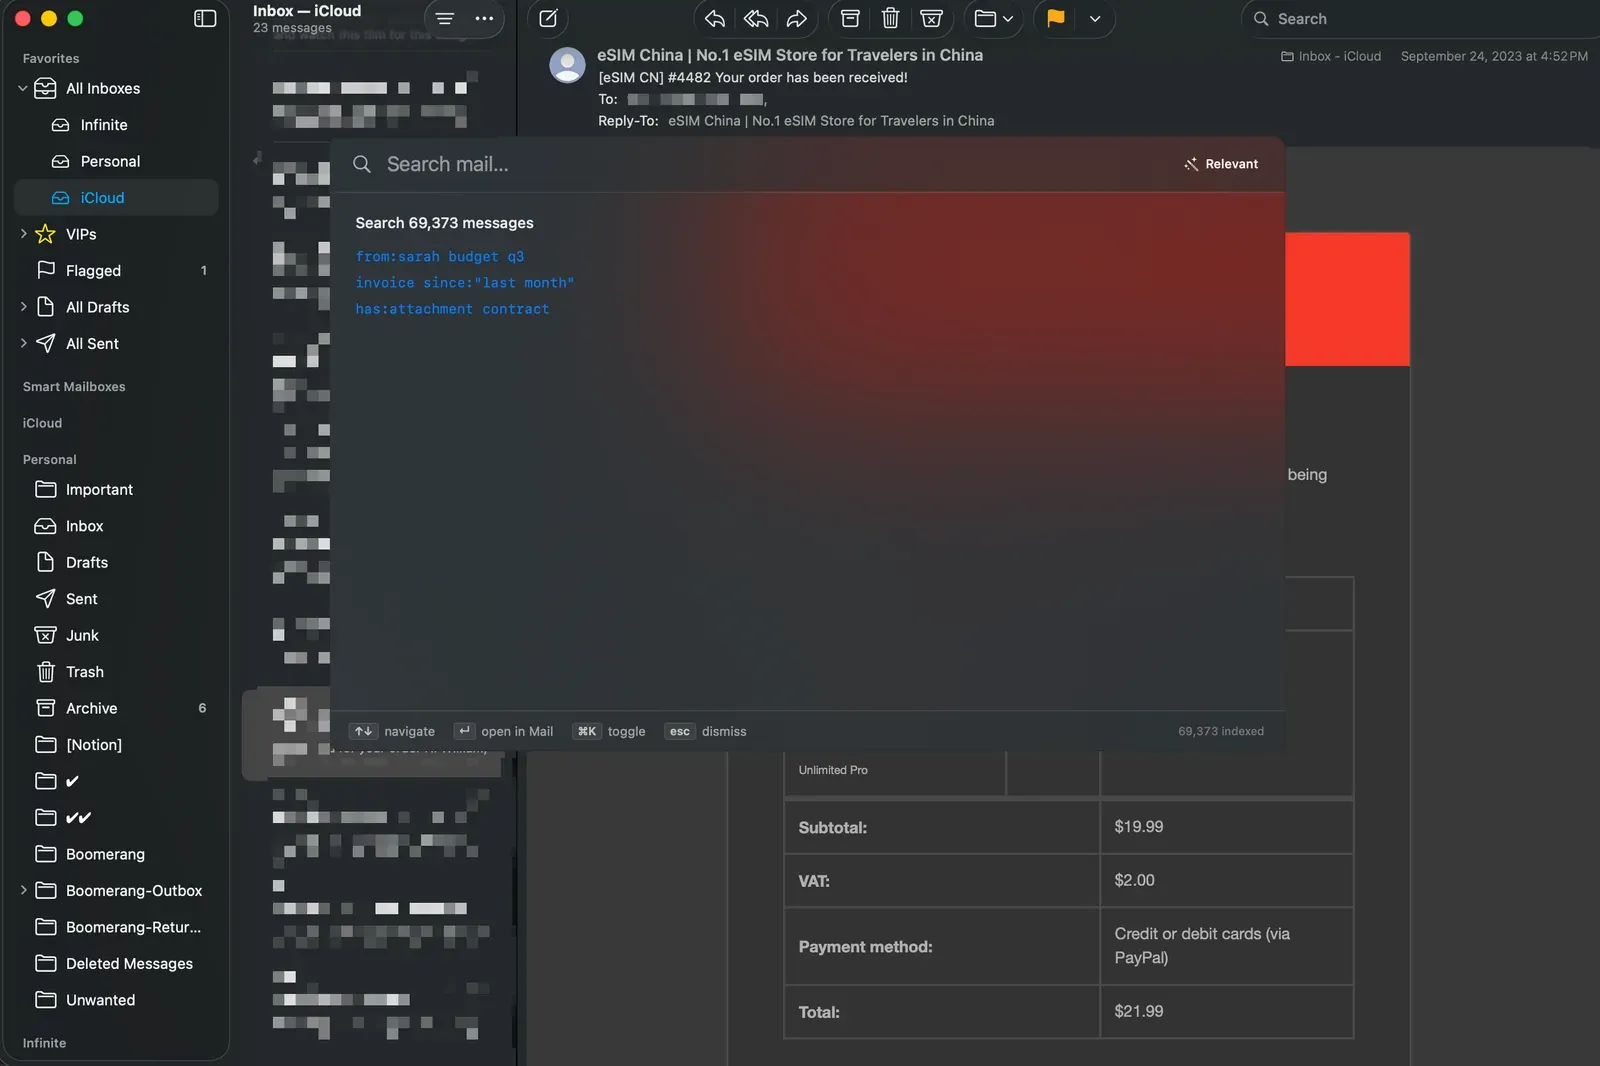Click the All Inboxes tray icon
The image size is (1600, 1066).
click(45, 88)
